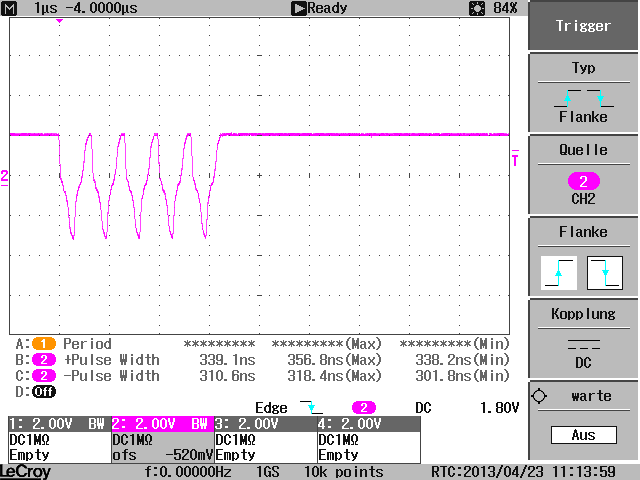Click the Ready run status indicator

(319, 8)
